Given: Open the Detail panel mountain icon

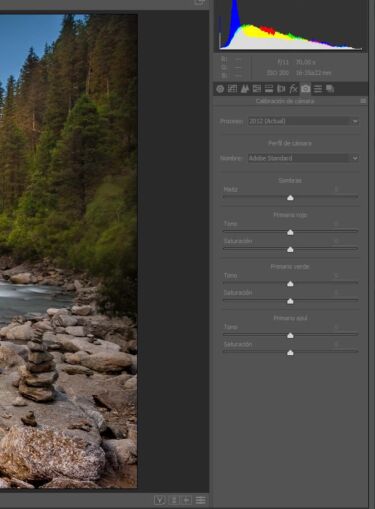Looking at the screenshot, I should tap(245, 89).
